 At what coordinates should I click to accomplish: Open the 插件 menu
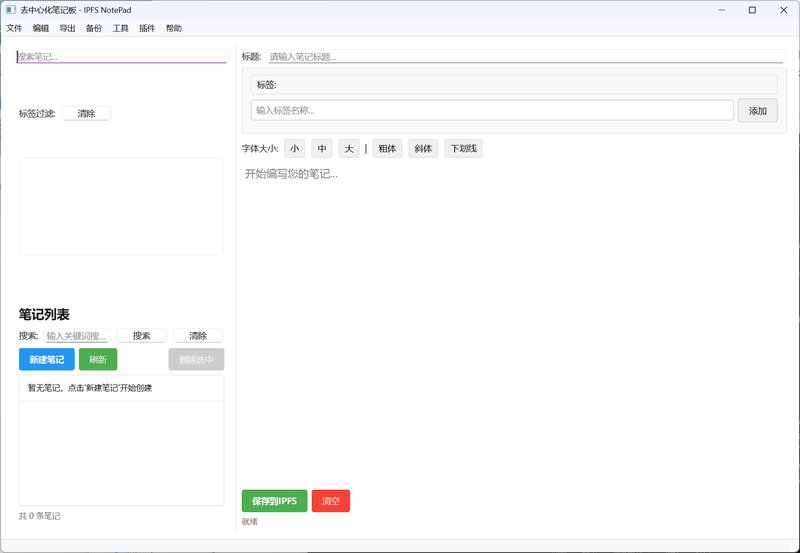tap(147, 28)
